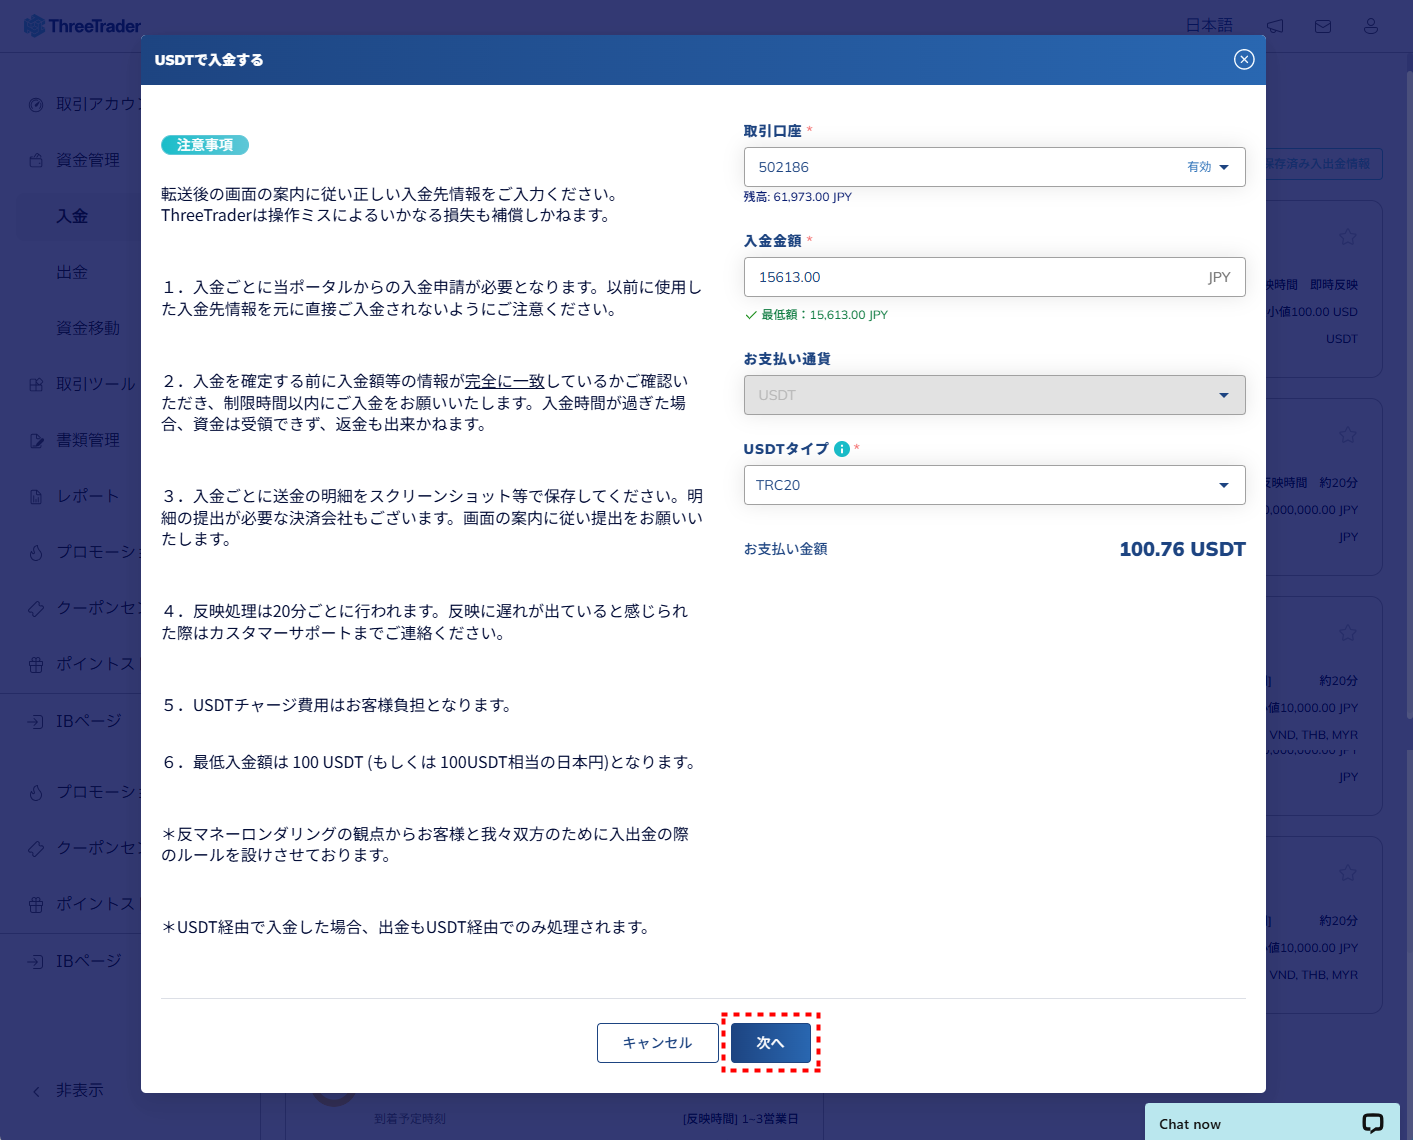Open the Chat now widget

[x=1274, y=1123]
